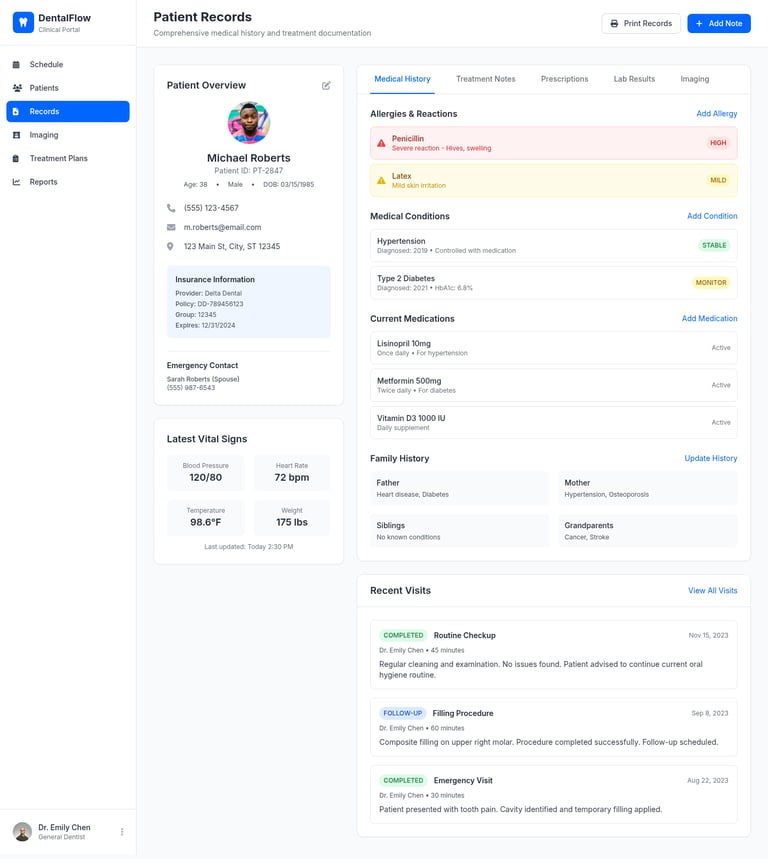The width and height of the screenshot is (768, 859).
Task: Click the Imaging icon in the sidebar
Action: pos(16,135)
